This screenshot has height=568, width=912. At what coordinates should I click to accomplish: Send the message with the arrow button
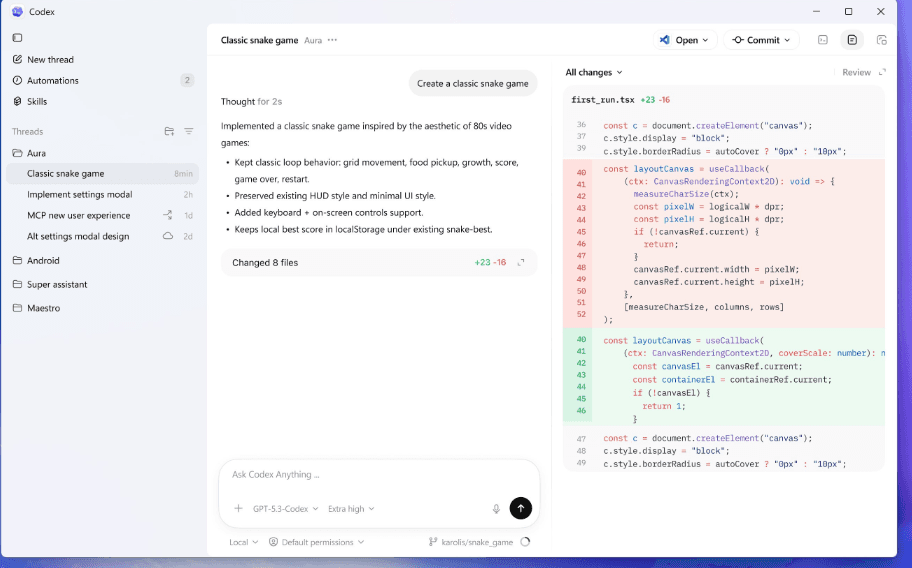click(521, 508)
